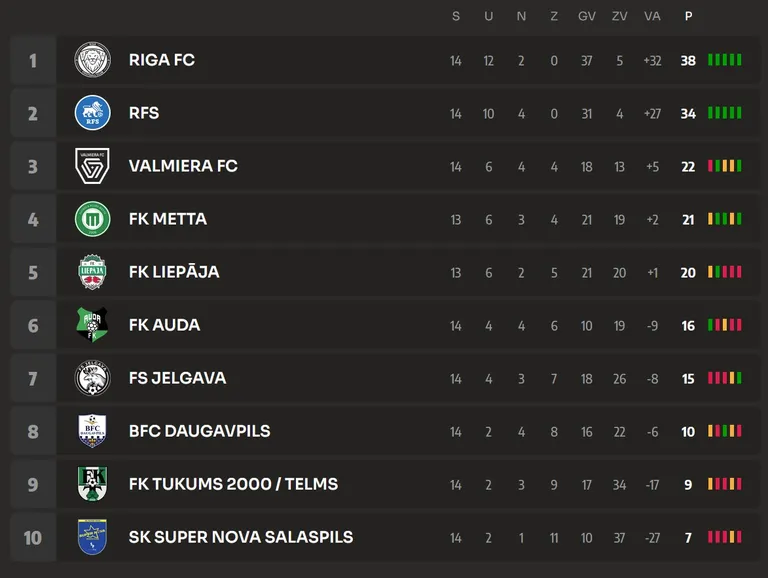The width and height of the screenshot is (768, 578).
Task: Select the rank 6 position cell
Action: [33, 325]
